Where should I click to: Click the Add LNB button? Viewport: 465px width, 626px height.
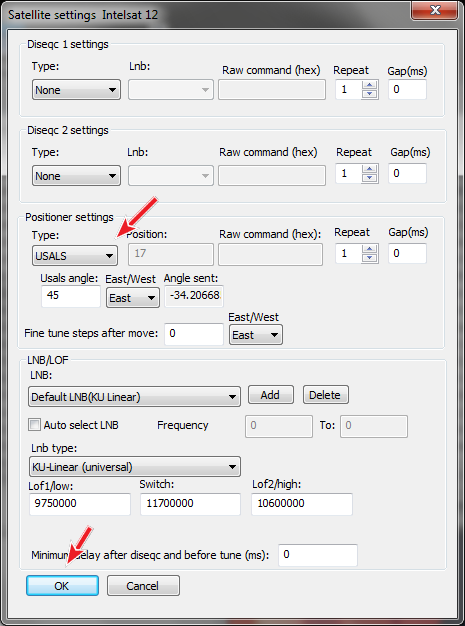(x=271, y=395)
